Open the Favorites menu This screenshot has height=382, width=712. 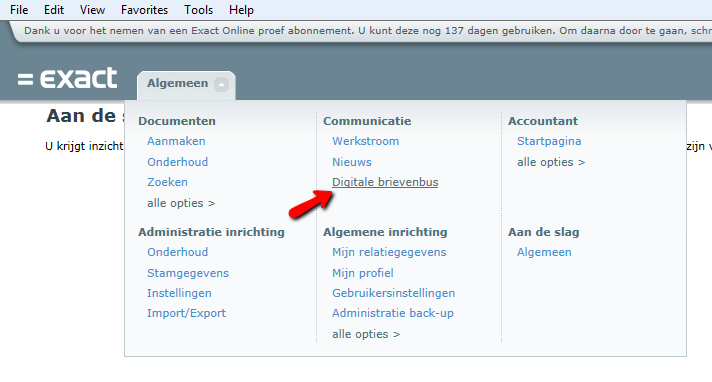pos(144,10)
